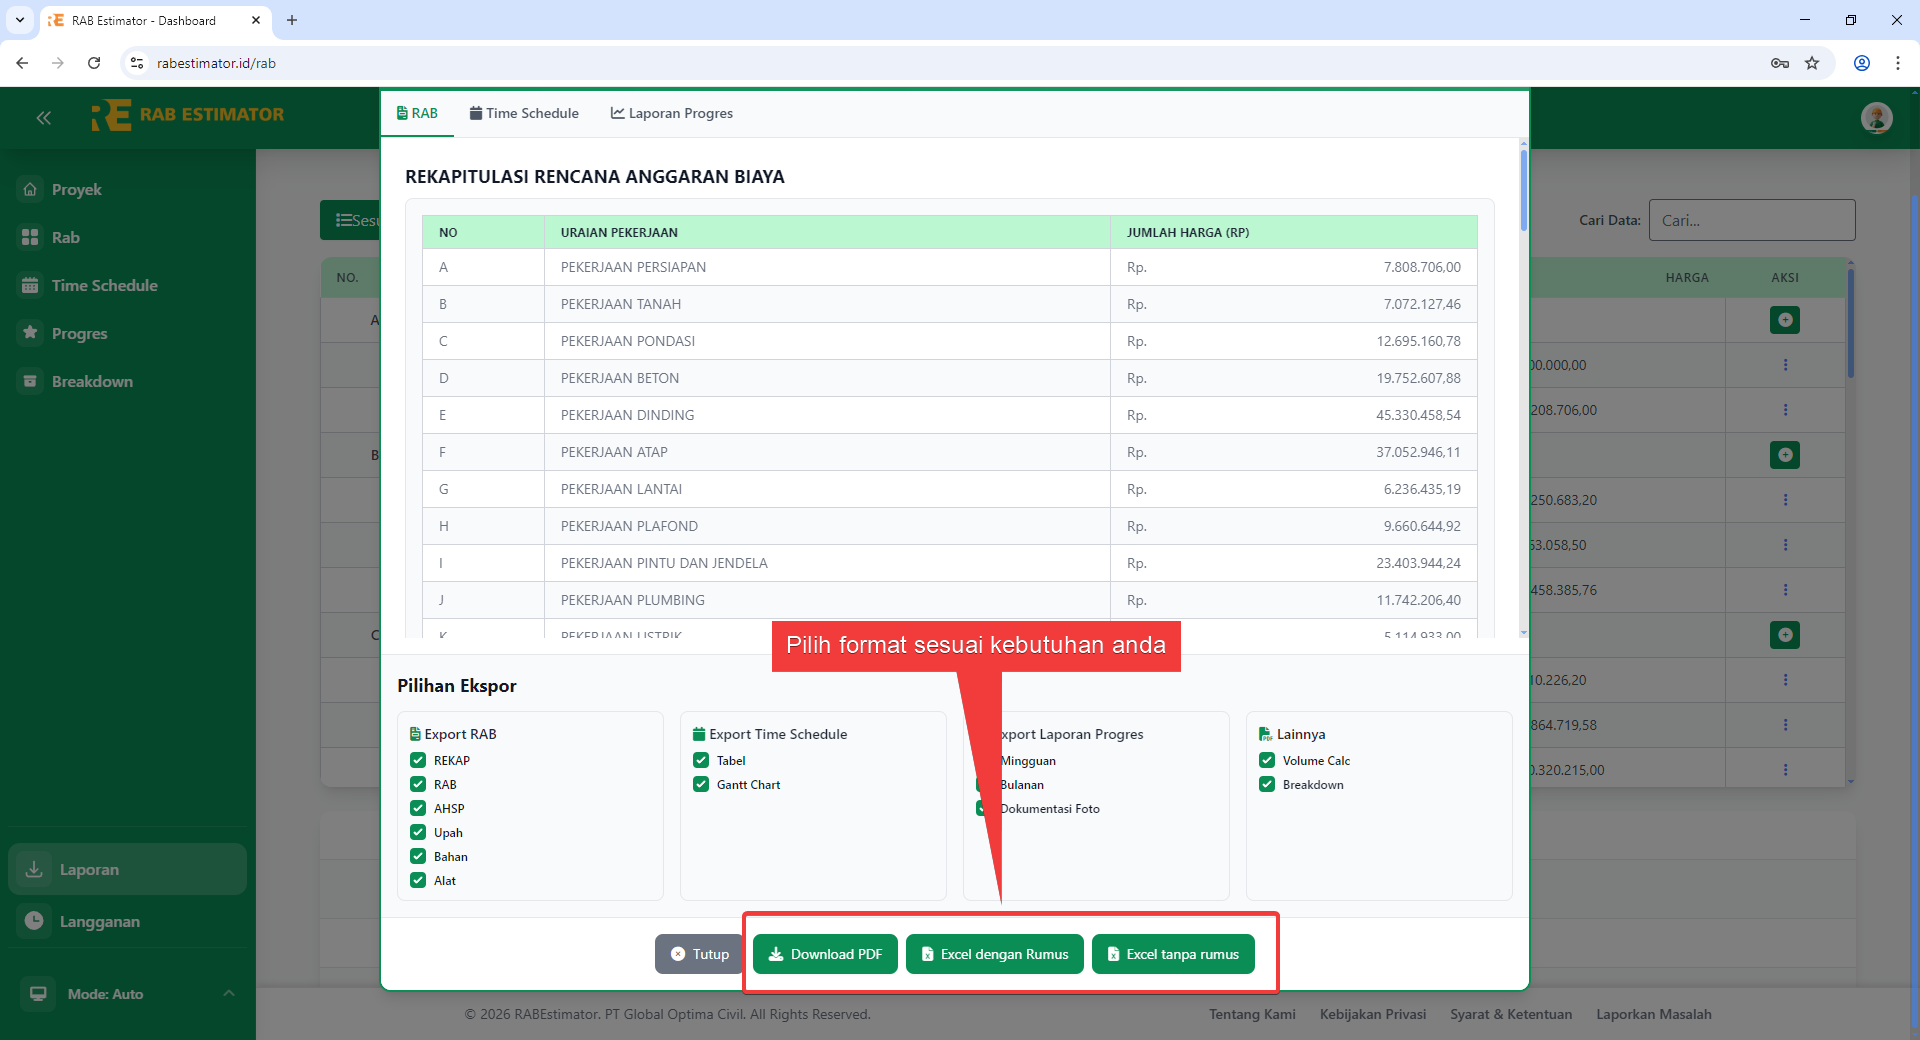Collapse the sidebar with the chevron arrow
Viewport: 1920px width, 1040px height.
click(x=43, y=117)
